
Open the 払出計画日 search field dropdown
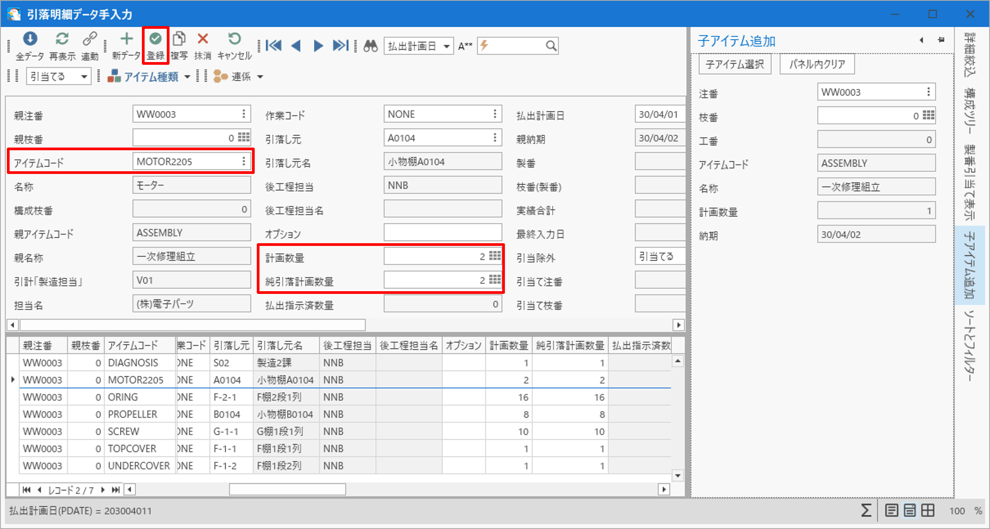(x=446, y=46)
